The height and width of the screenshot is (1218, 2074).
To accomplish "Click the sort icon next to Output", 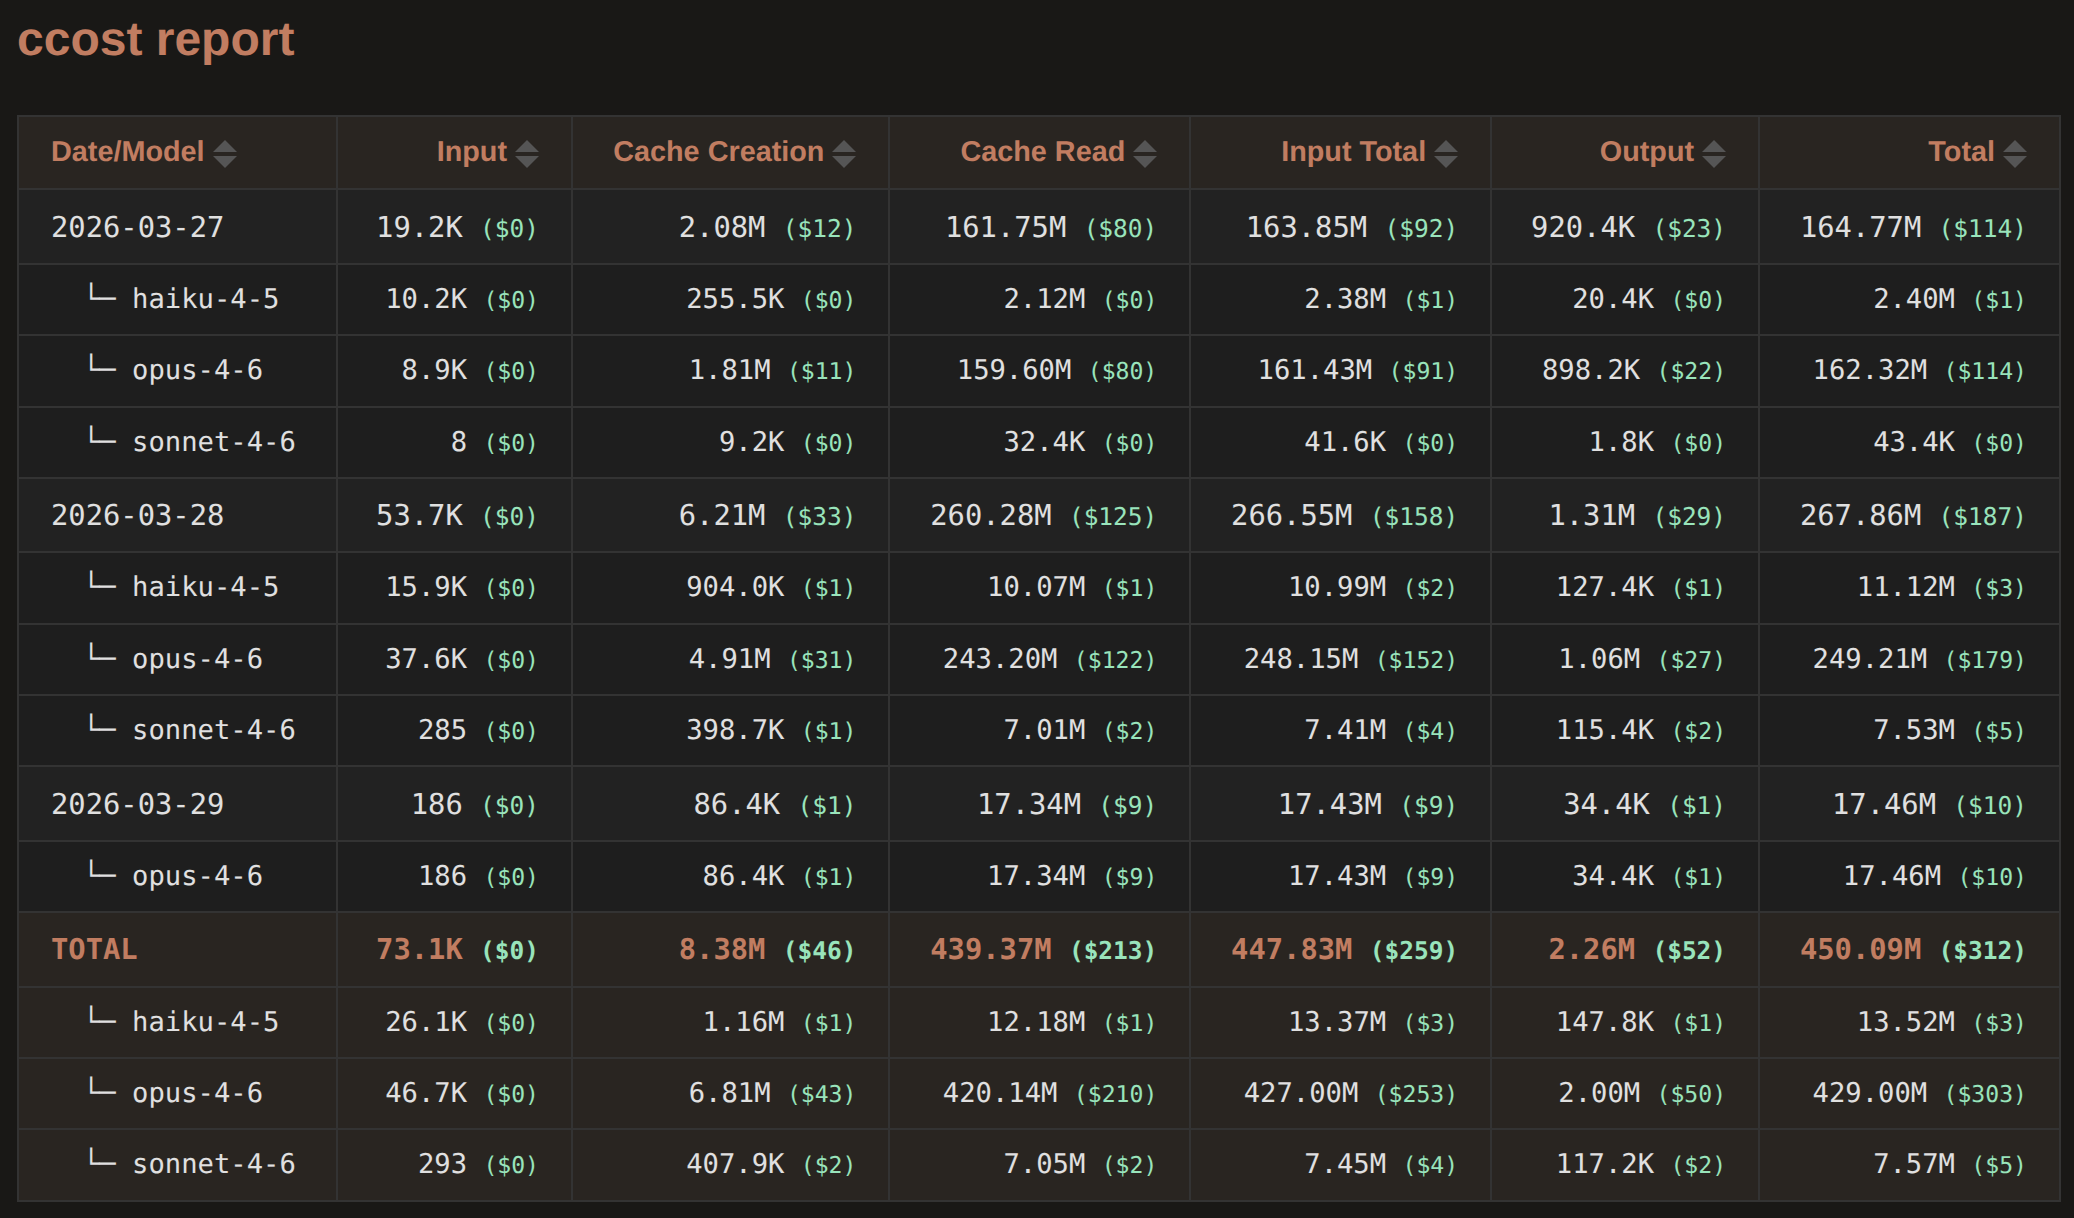I will 1714,153.
